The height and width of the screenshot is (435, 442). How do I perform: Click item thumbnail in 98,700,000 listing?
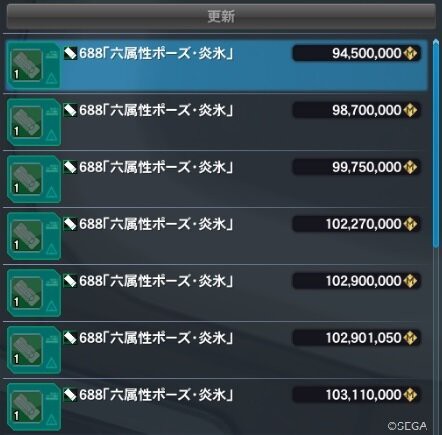(27, 122)
